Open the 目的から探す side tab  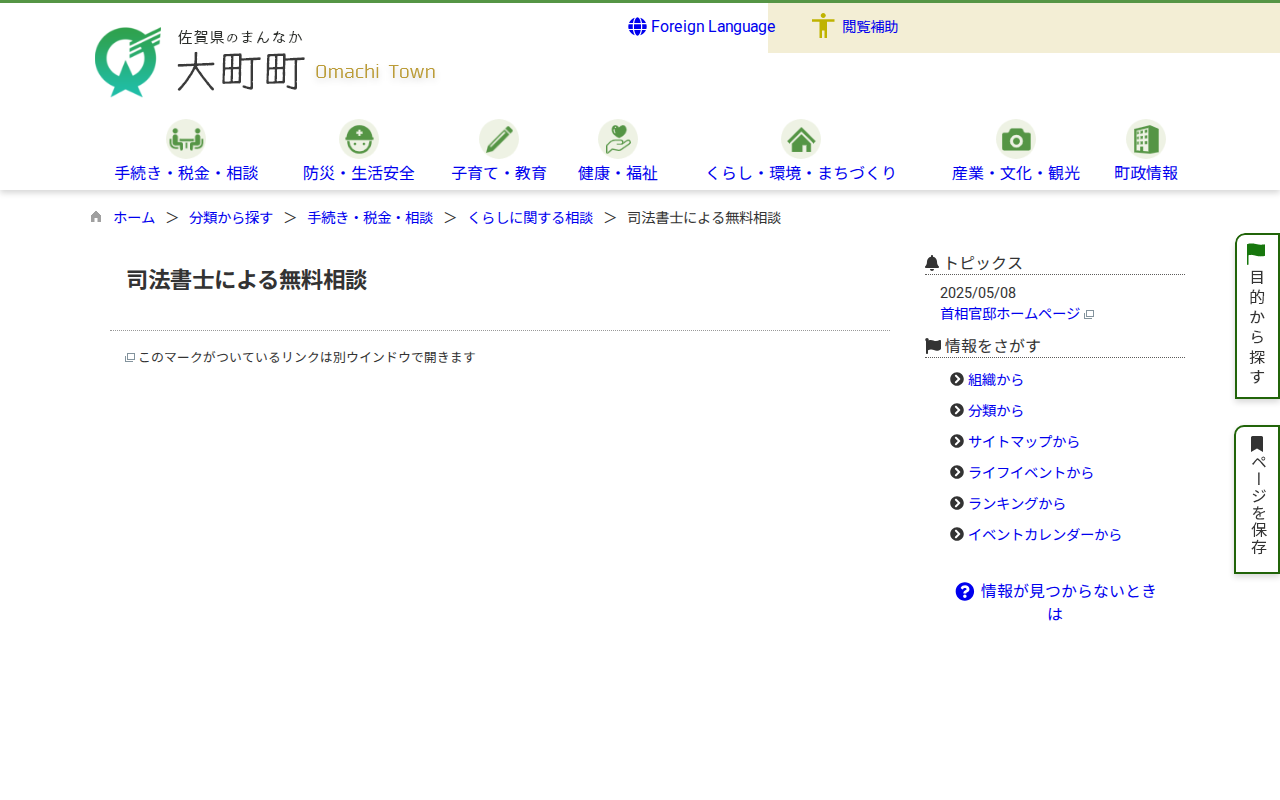point(1257,316)
